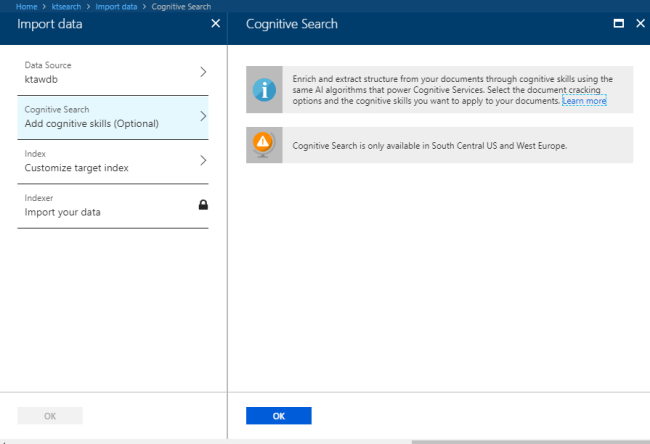Click the blue OK button
This screenshot has width=650, height=444.
click(279, 416)
